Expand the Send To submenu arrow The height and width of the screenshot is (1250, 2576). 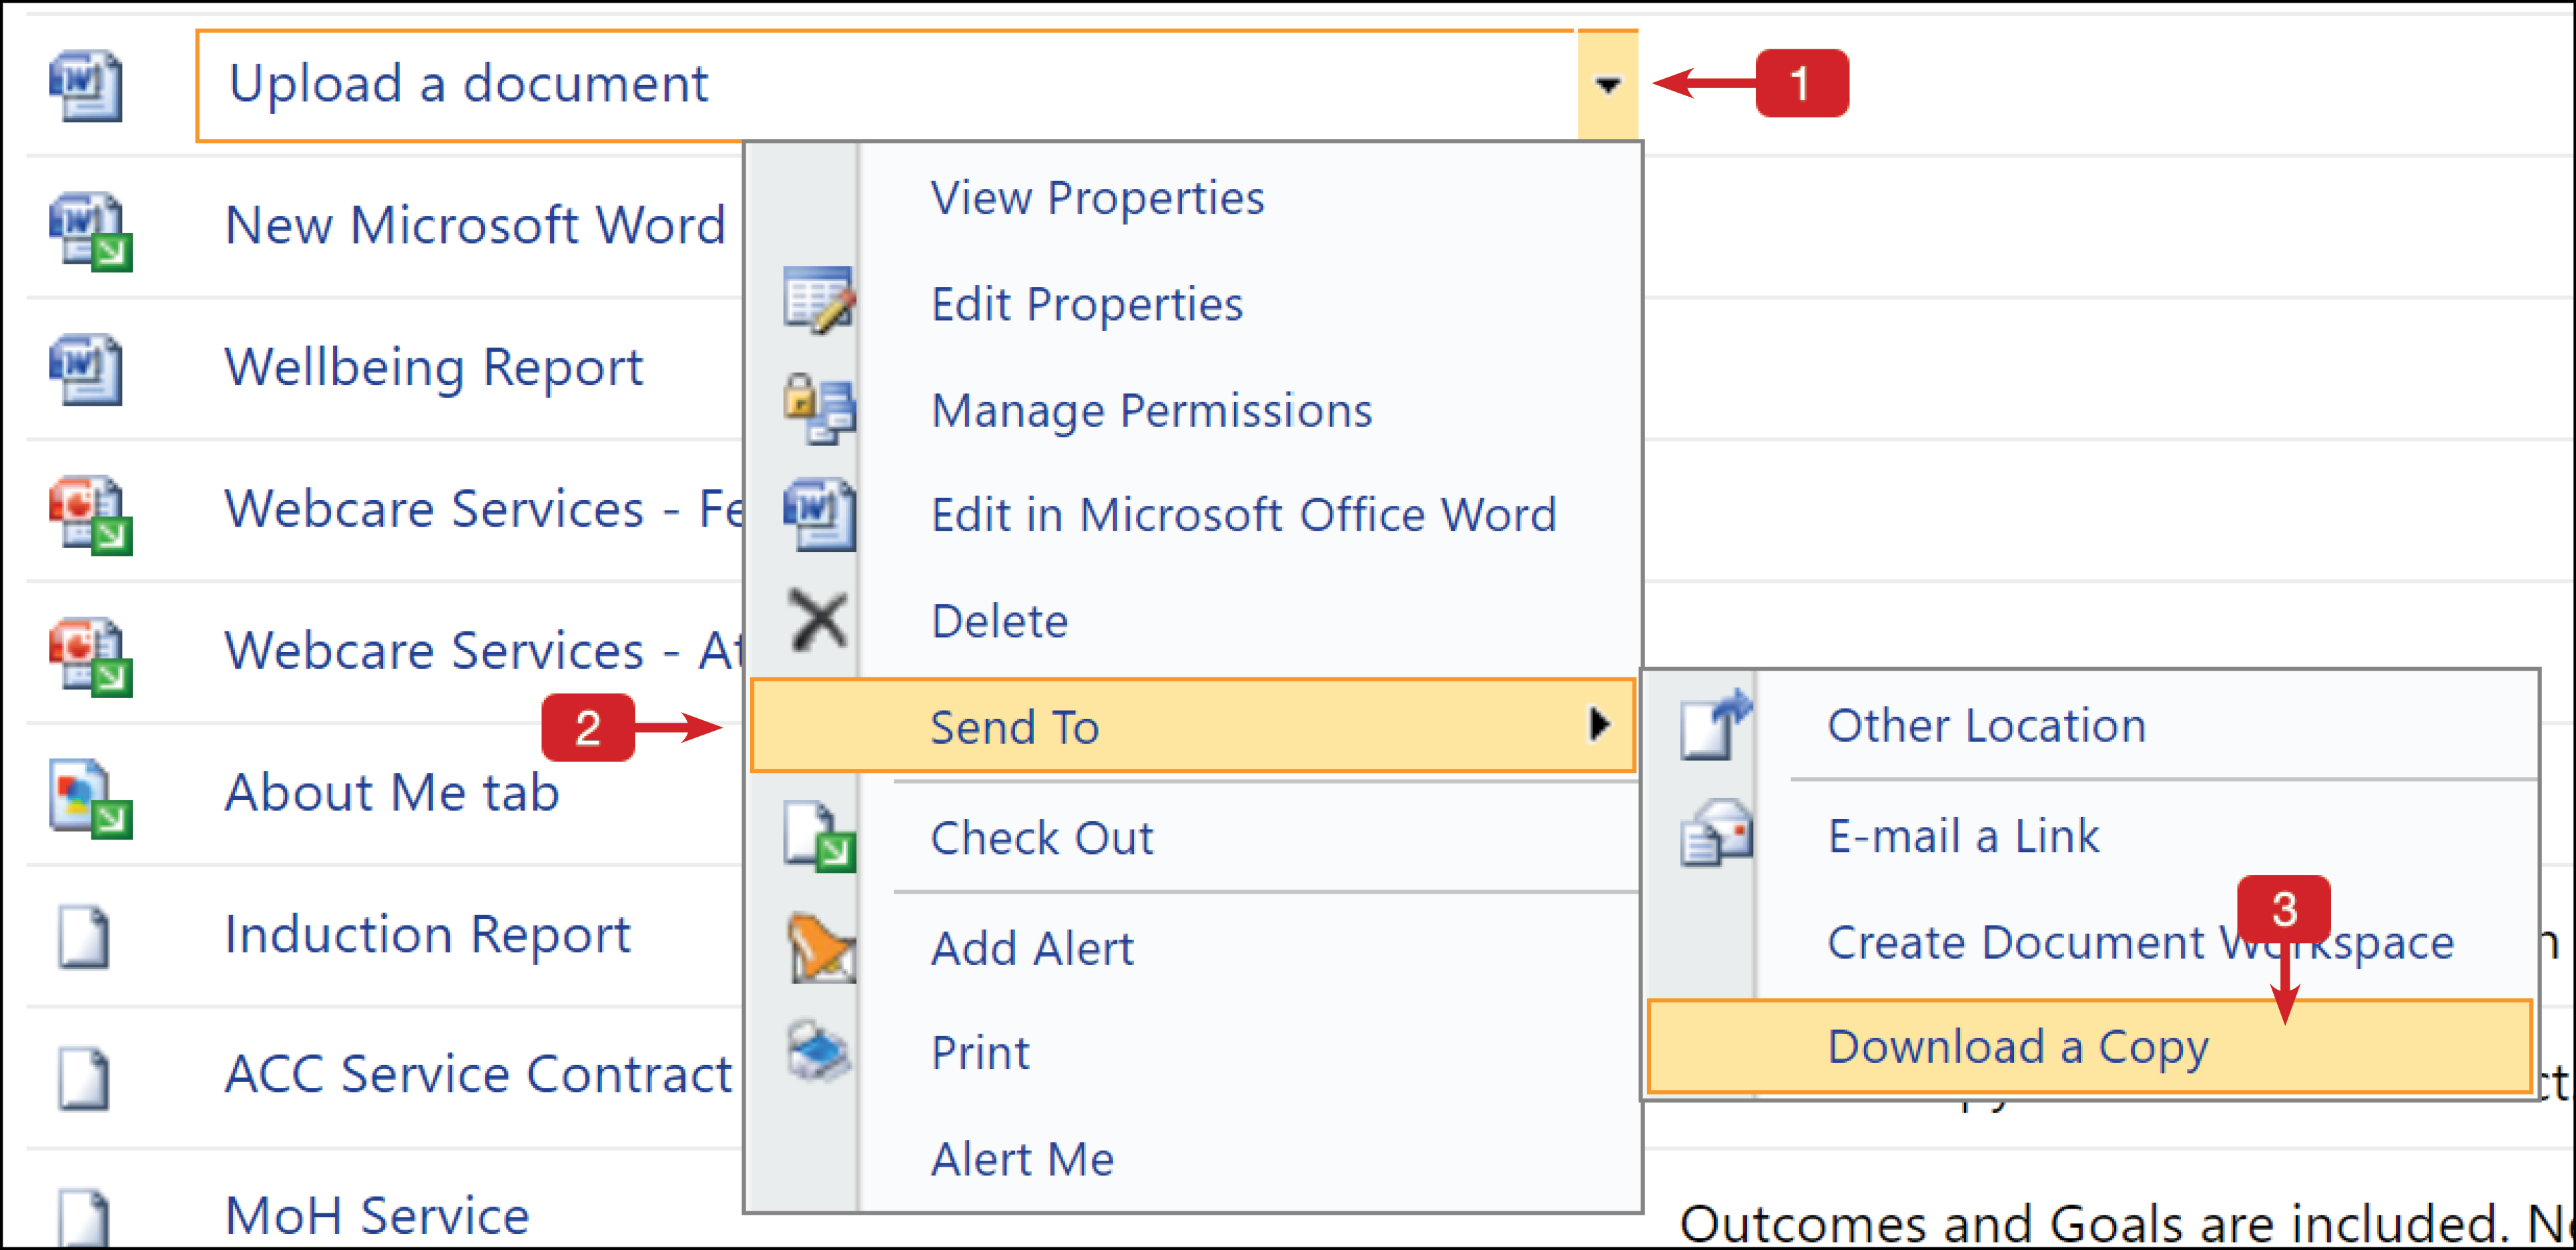(1600, 727)
